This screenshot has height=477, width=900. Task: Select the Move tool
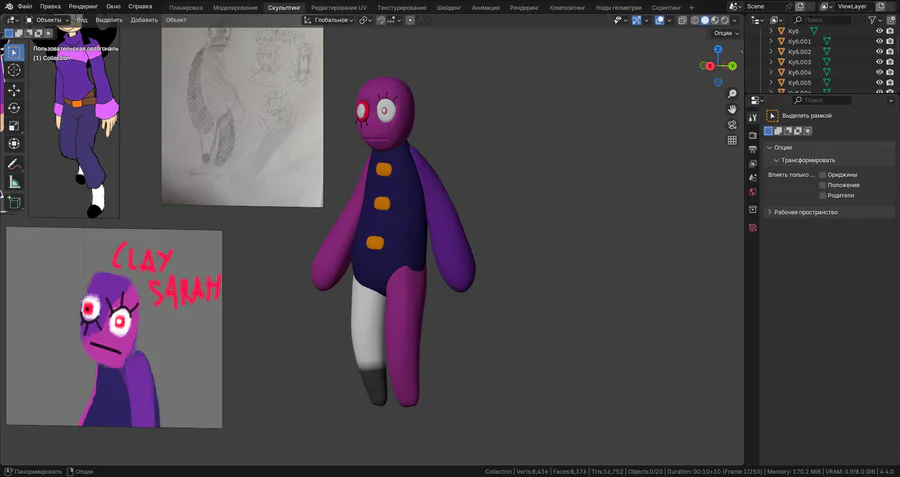point(14,91)
